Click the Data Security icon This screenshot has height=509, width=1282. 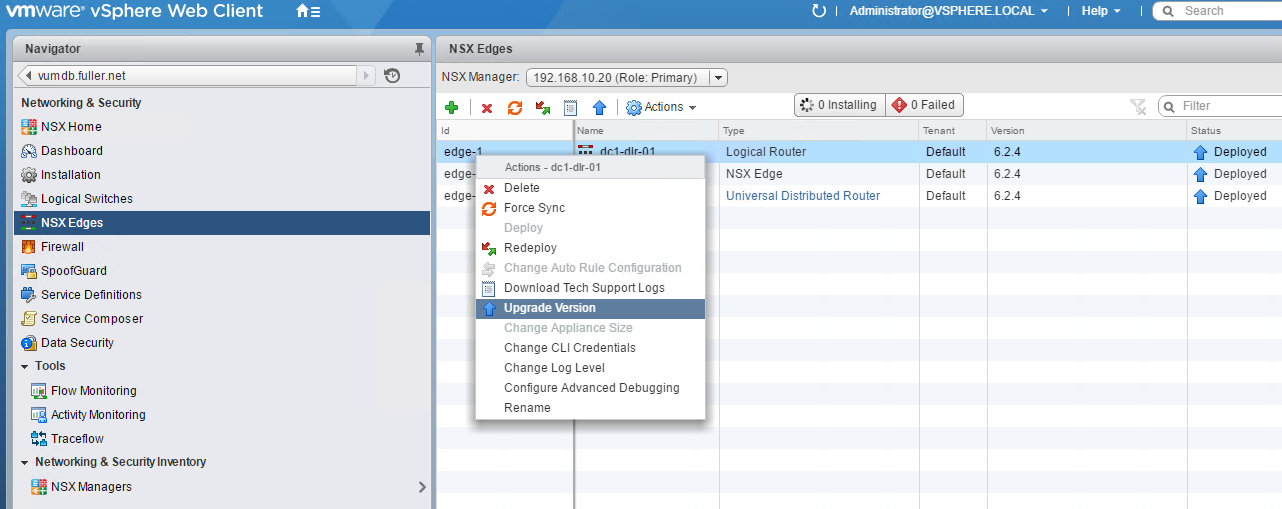(x=29, y=343)
